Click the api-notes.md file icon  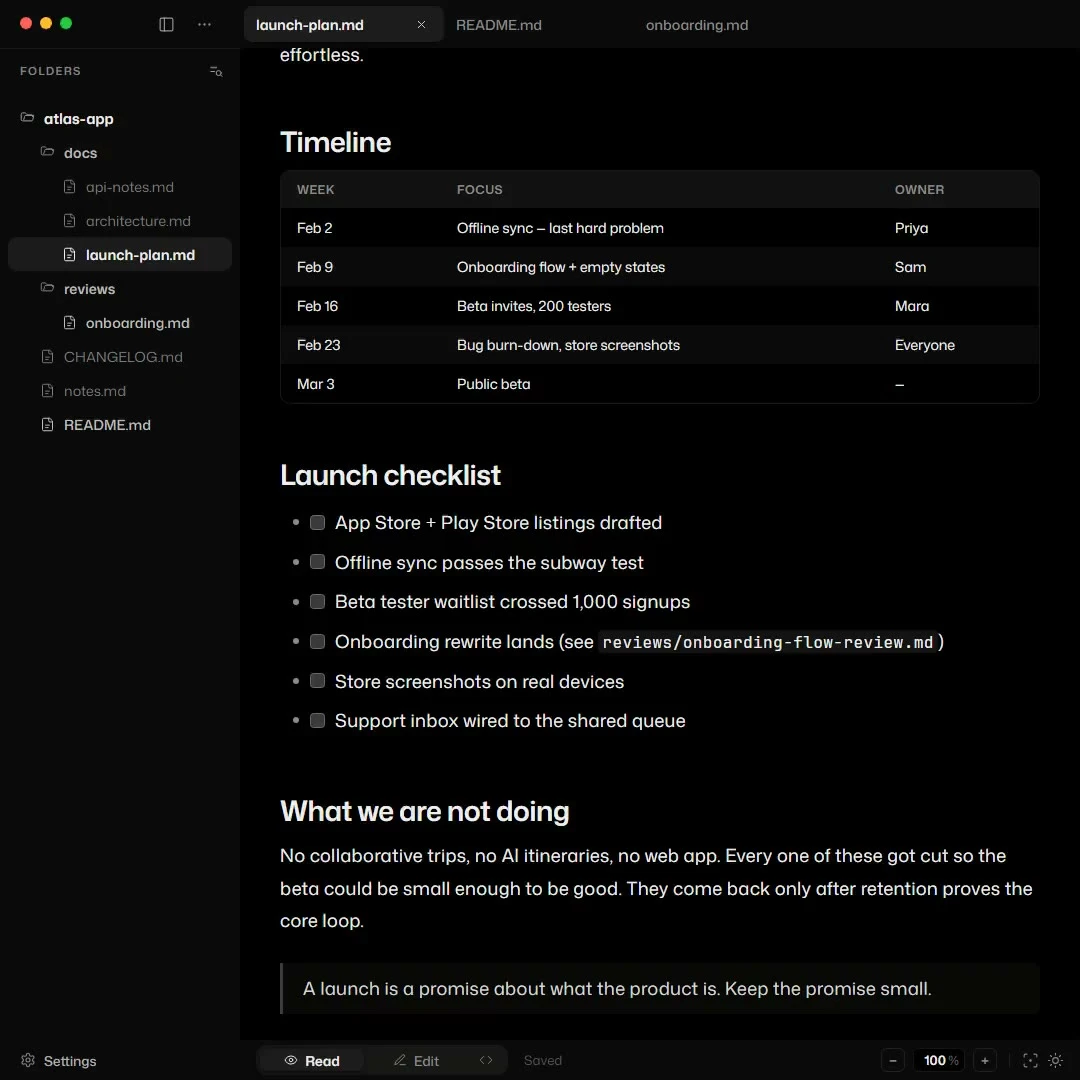point(70,187)
